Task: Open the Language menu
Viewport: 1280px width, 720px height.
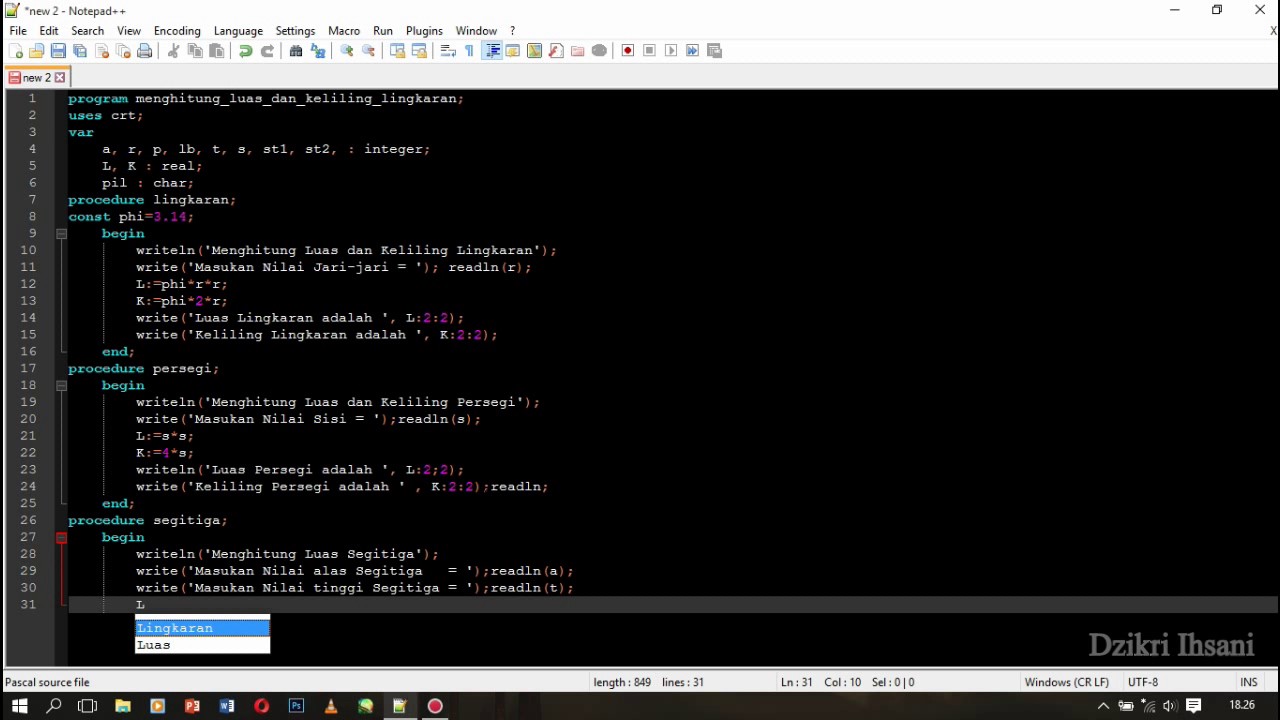Action: 238,31
